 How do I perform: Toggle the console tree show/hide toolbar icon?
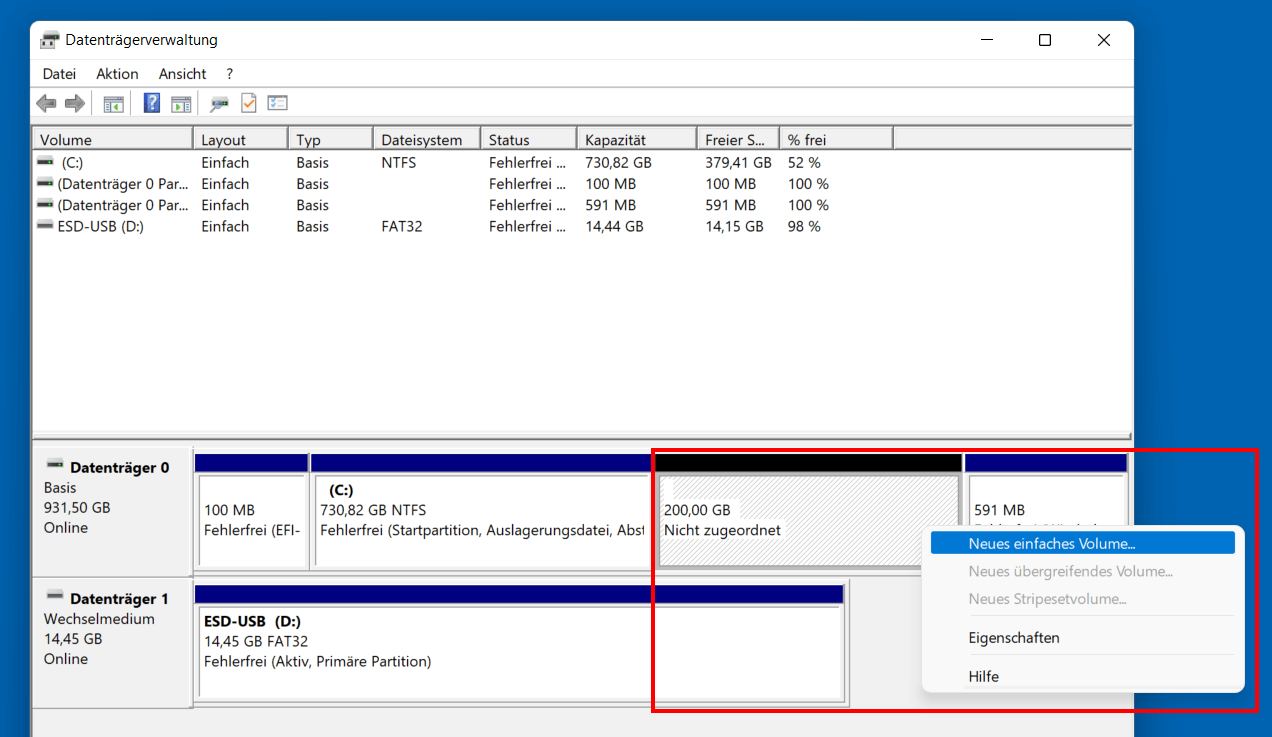(114, 103)
